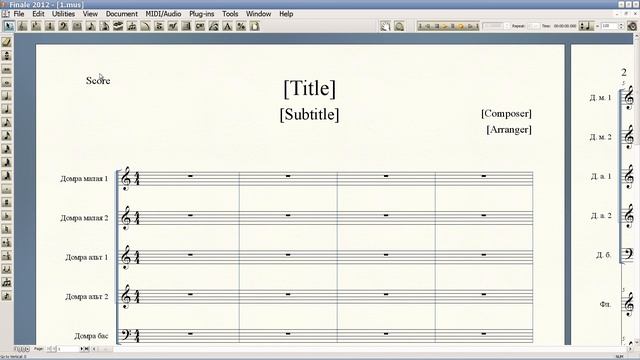Click the page number field at bottom
Viewport: 640px width, 360px height.
coord(68,349)
